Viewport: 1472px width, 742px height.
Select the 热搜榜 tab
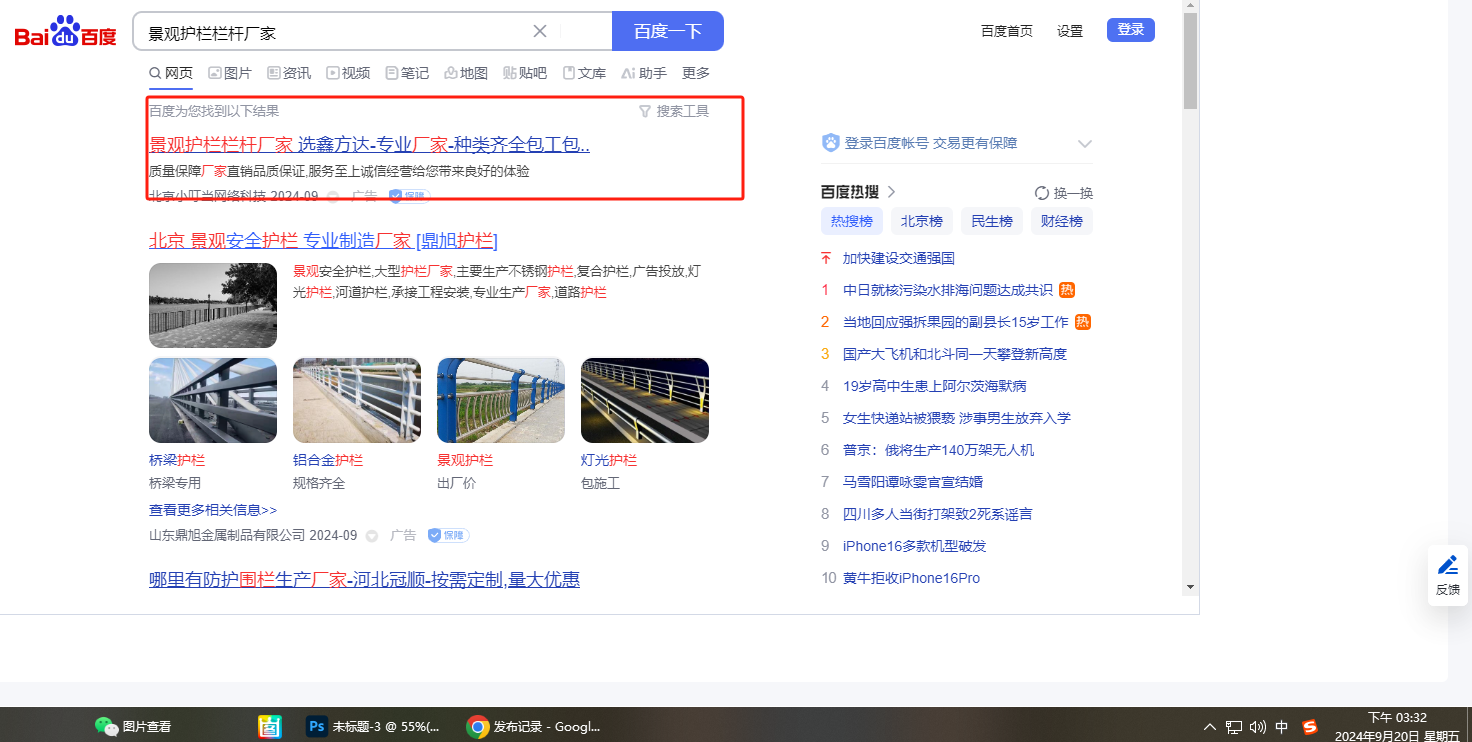point(852,221)
